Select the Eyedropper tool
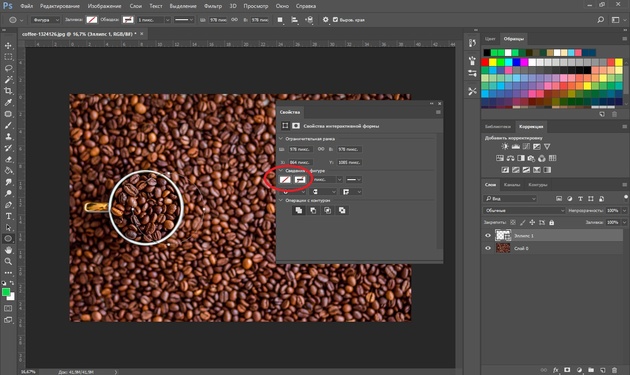The image size is (630, 375). [x=8, y=102]
